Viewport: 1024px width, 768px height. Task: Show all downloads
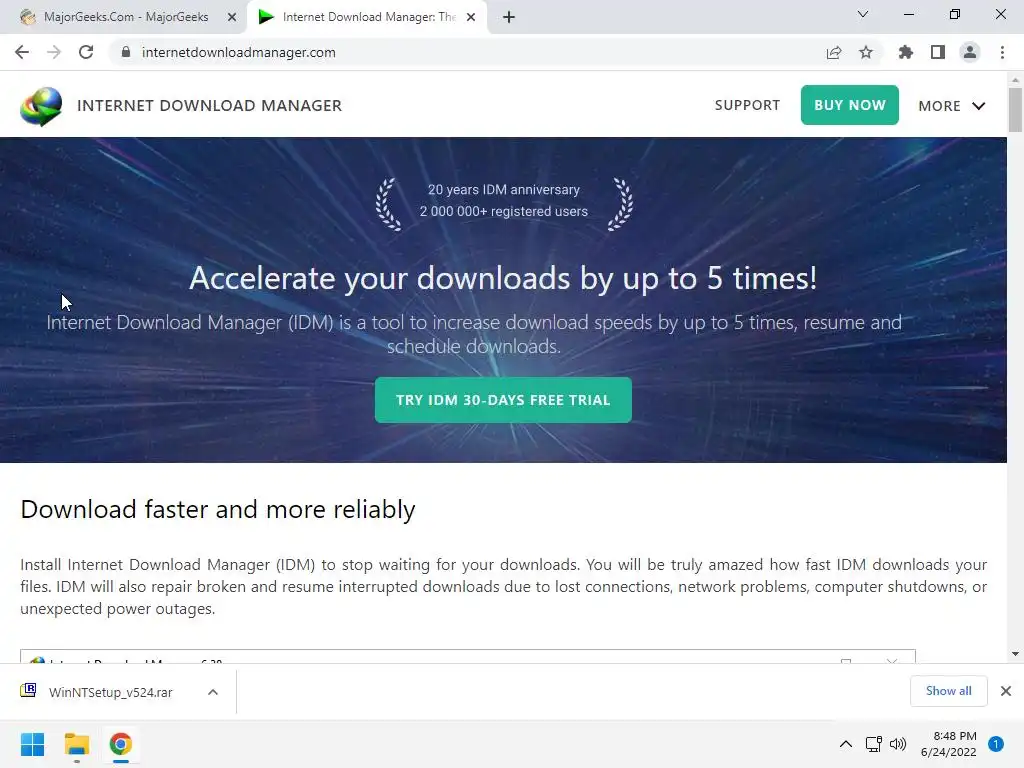click(x=948, y=691)
